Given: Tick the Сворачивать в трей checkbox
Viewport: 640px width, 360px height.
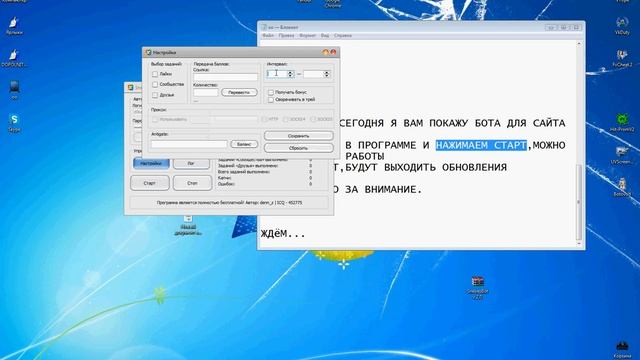Looking at the screenshot, I should pos(271,100).
